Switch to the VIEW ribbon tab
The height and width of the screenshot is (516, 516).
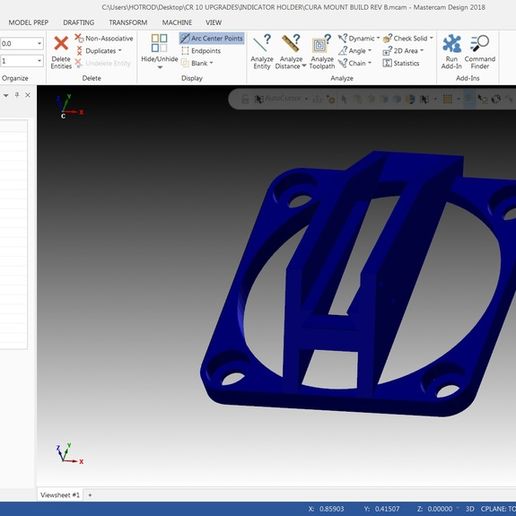tap(213, 22)
